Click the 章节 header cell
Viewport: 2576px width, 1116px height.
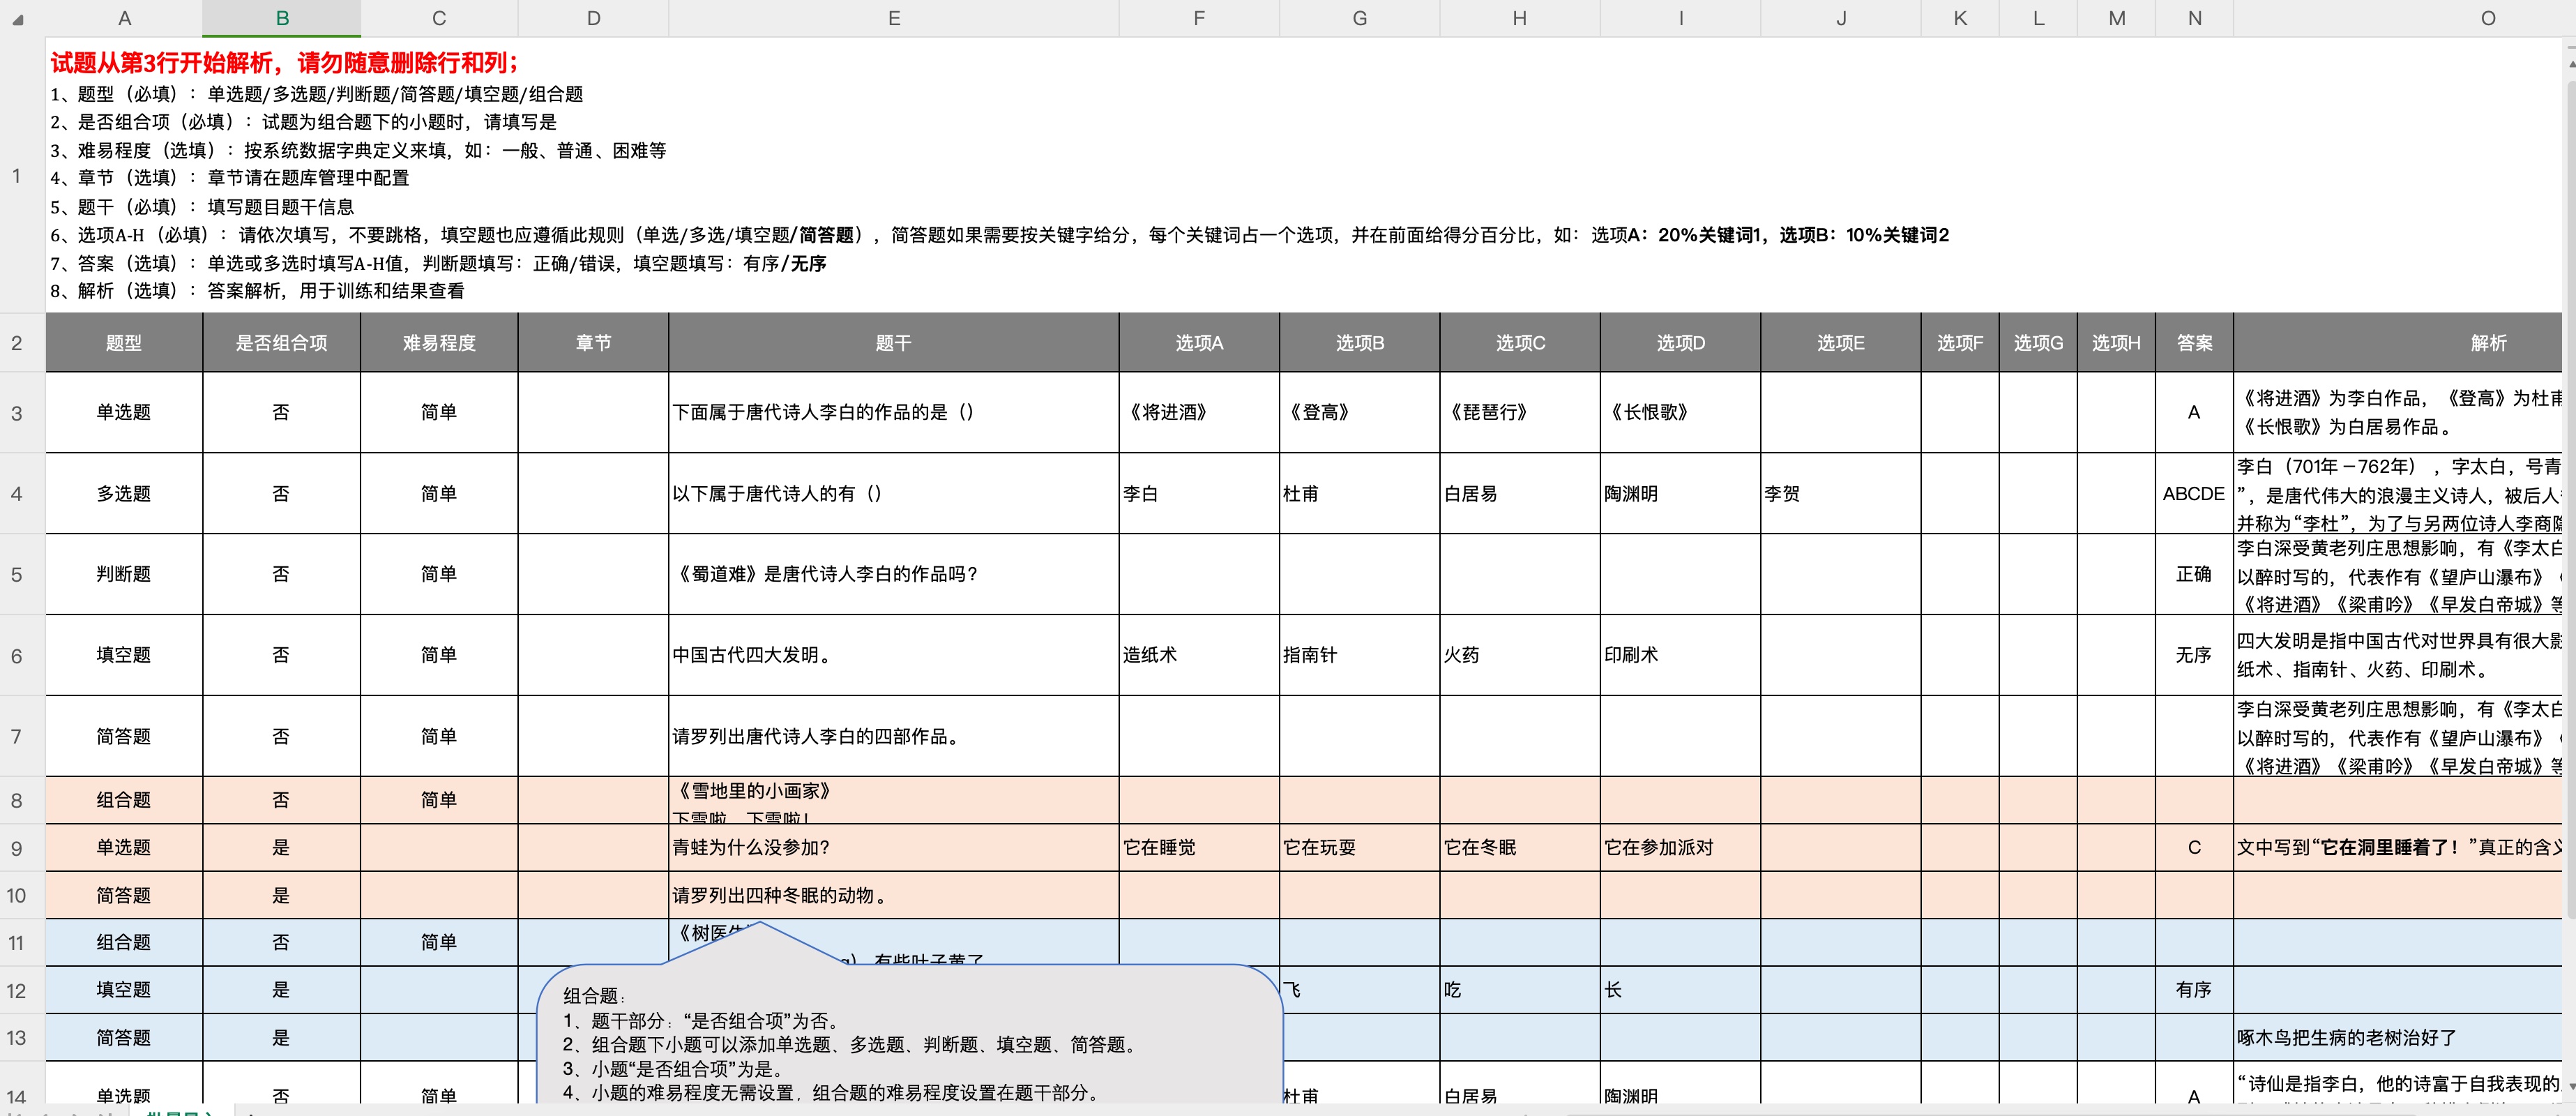point(593,343)
